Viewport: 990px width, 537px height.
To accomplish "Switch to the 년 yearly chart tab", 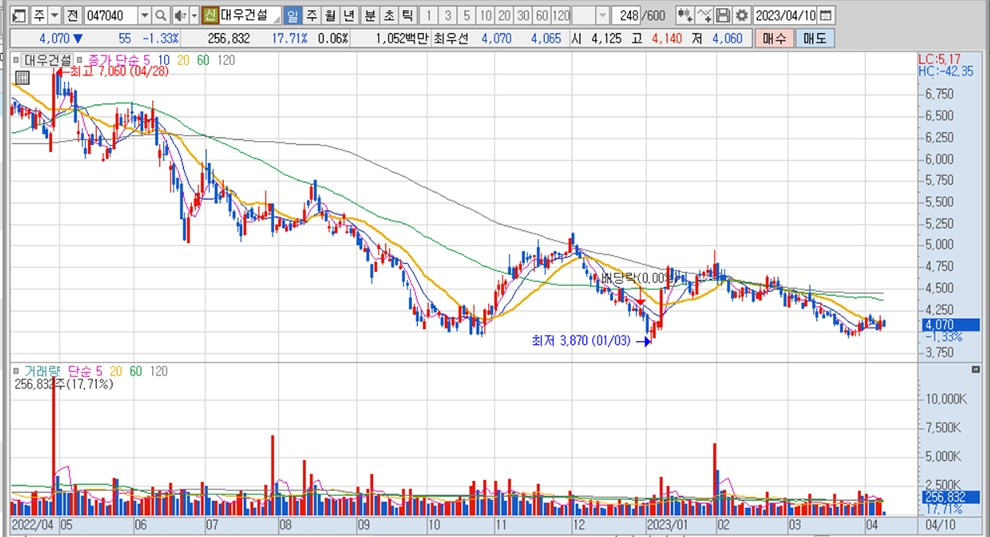I will (x=349, y=15).
